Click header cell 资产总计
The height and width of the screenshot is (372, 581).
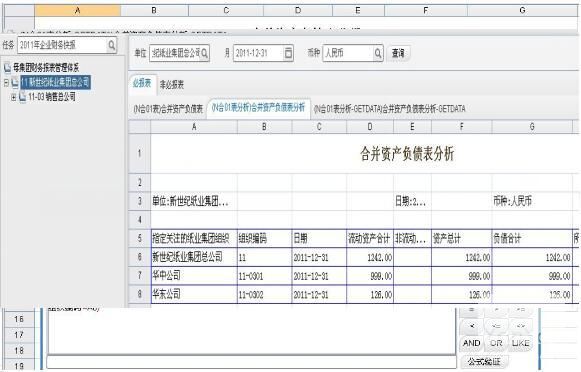pos(462,238)
